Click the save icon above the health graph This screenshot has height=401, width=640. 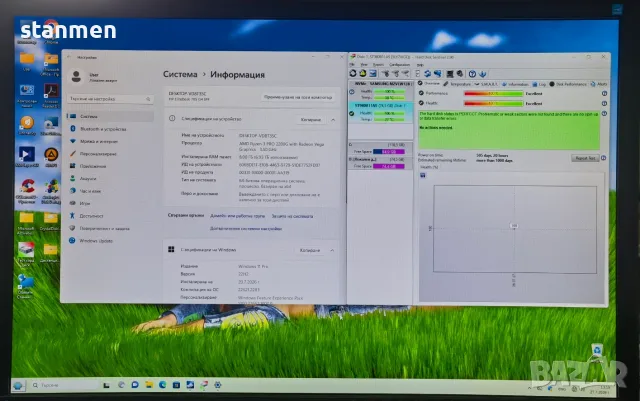pos(423,176)
